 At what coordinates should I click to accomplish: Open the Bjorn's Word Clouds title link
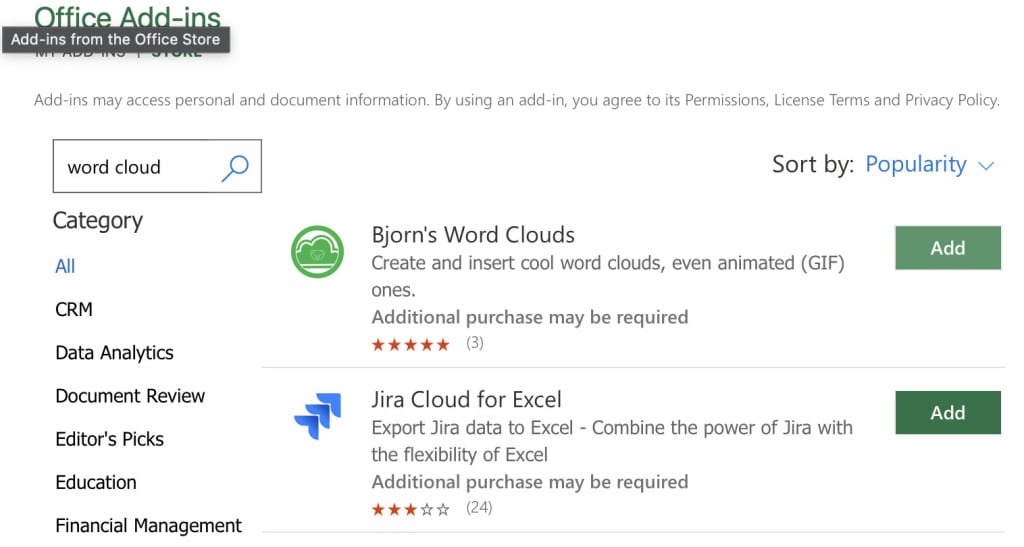tap(473, 235)
